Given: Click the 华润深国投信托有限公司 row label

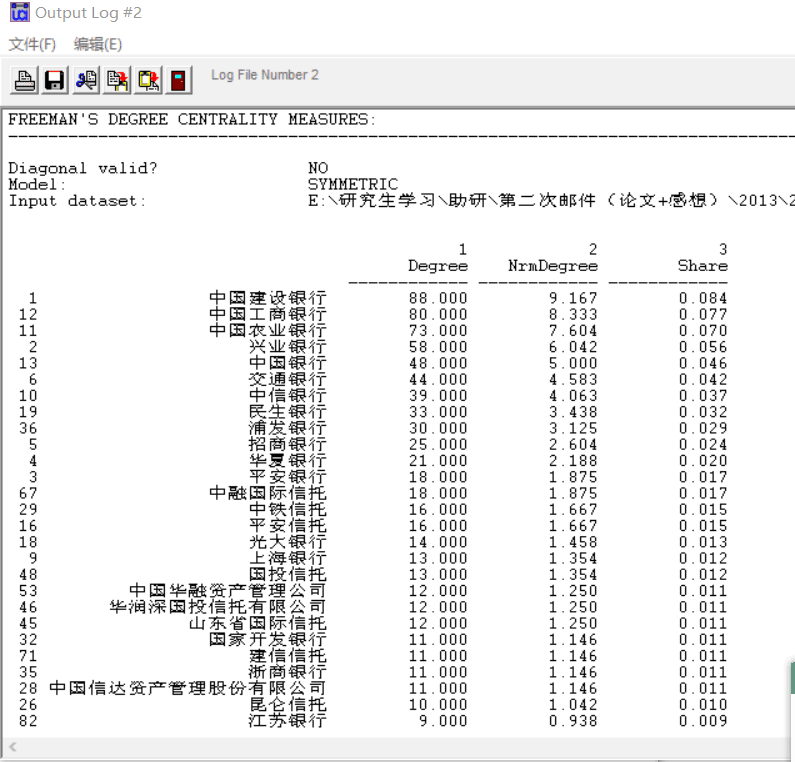Looking at the screenshot, I should point(218,607).
